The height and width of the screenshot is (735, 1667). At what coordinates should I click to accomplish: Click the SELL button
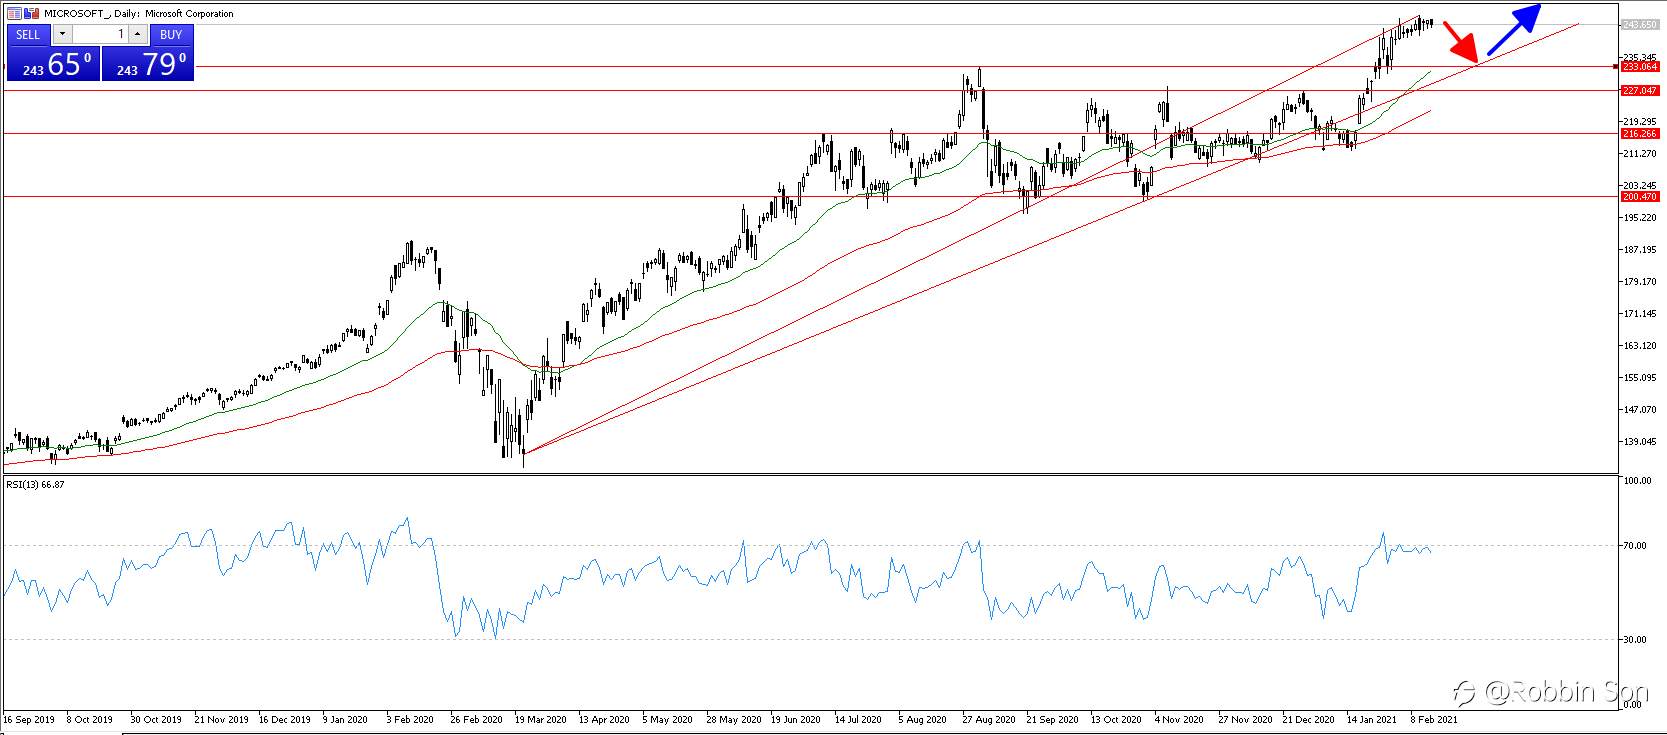pos(28,34)
